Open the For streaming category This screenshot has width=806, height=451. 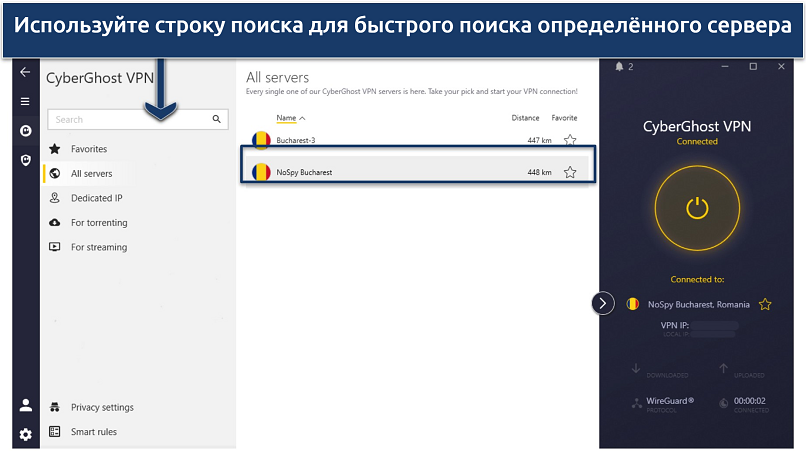[x=98, y=247]
